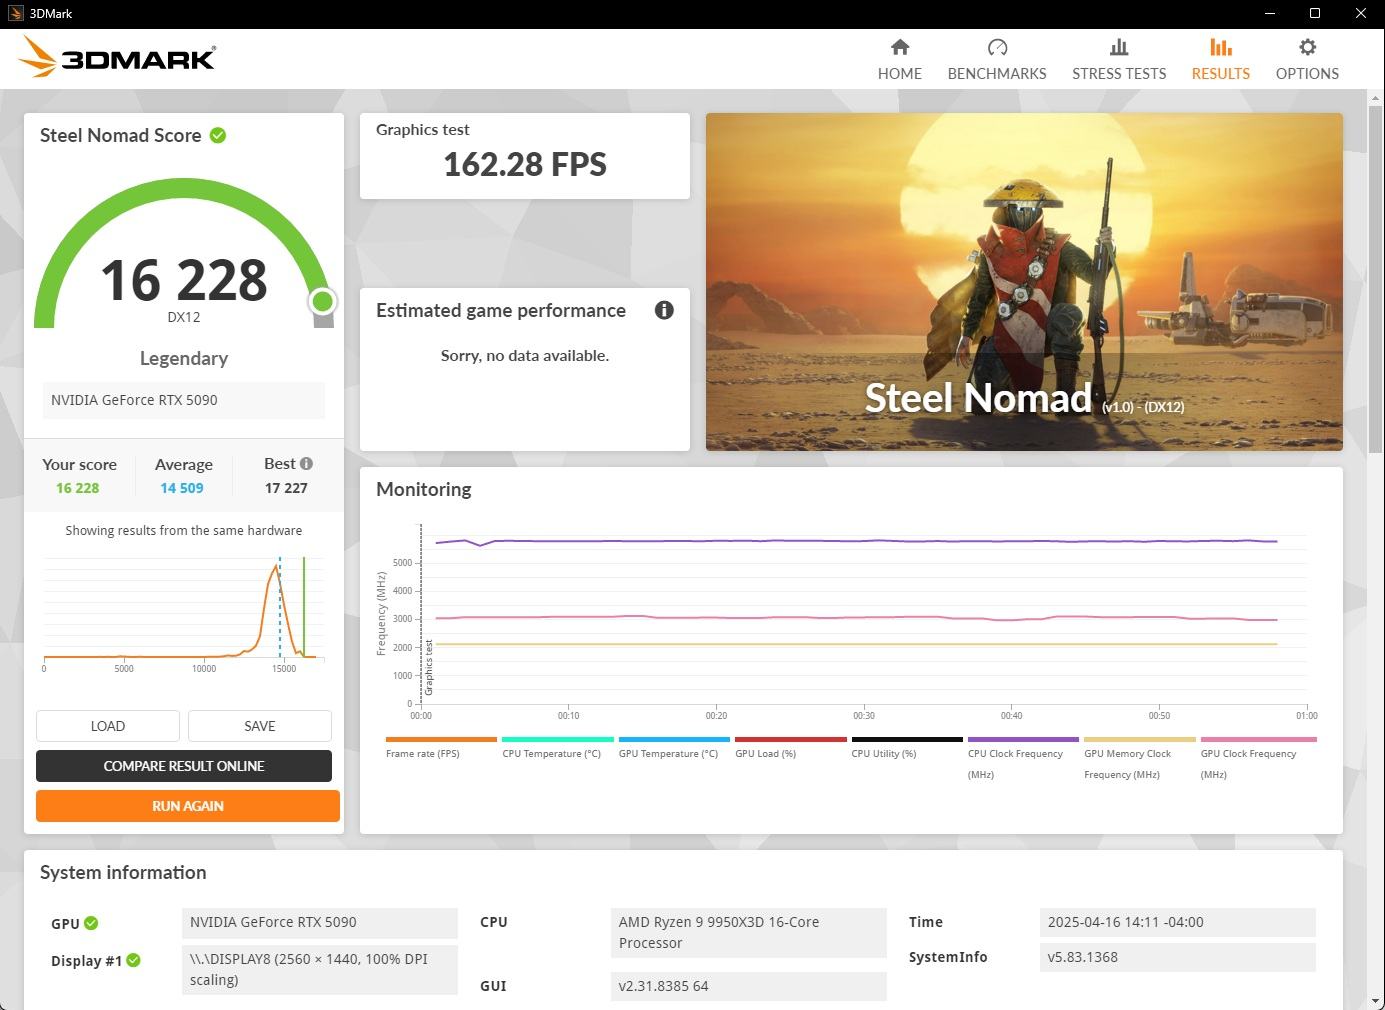Open the BENCHMARKS tab
The height and width of the screenshot is (1010, 1385).
[997, 59]
